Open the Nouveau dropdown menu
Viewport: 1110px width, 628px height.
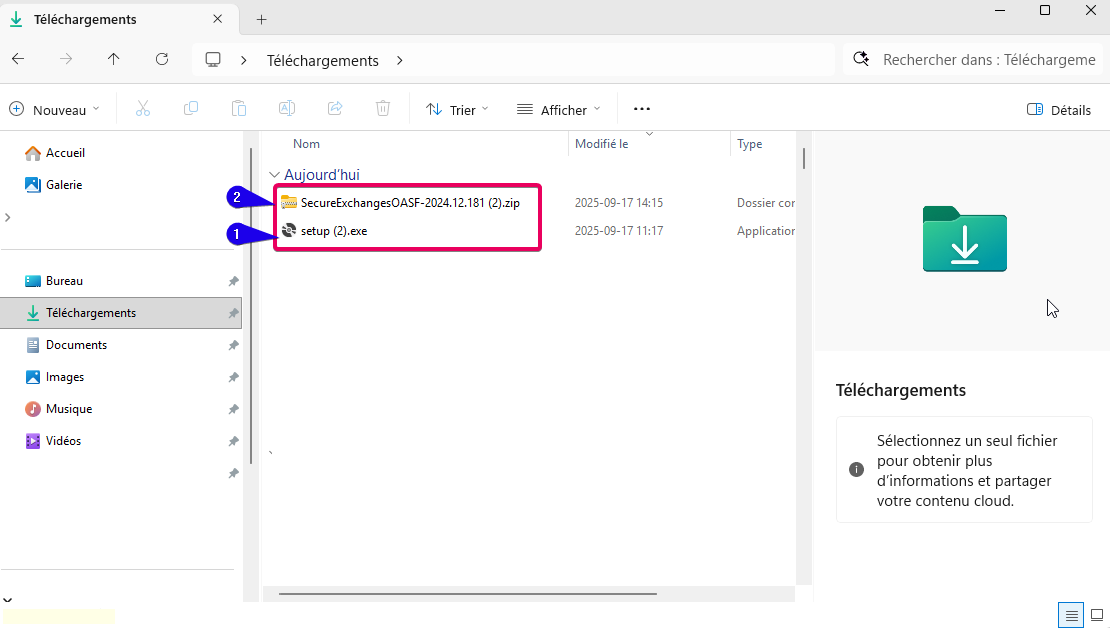[x=55, y=110]
